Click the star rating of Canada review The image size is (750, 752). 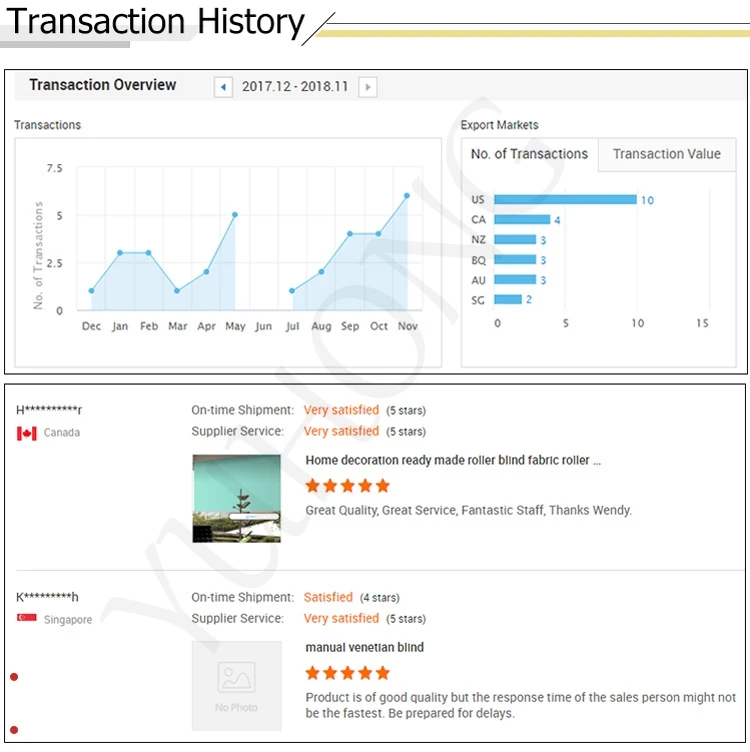click(x=347, y=486)
